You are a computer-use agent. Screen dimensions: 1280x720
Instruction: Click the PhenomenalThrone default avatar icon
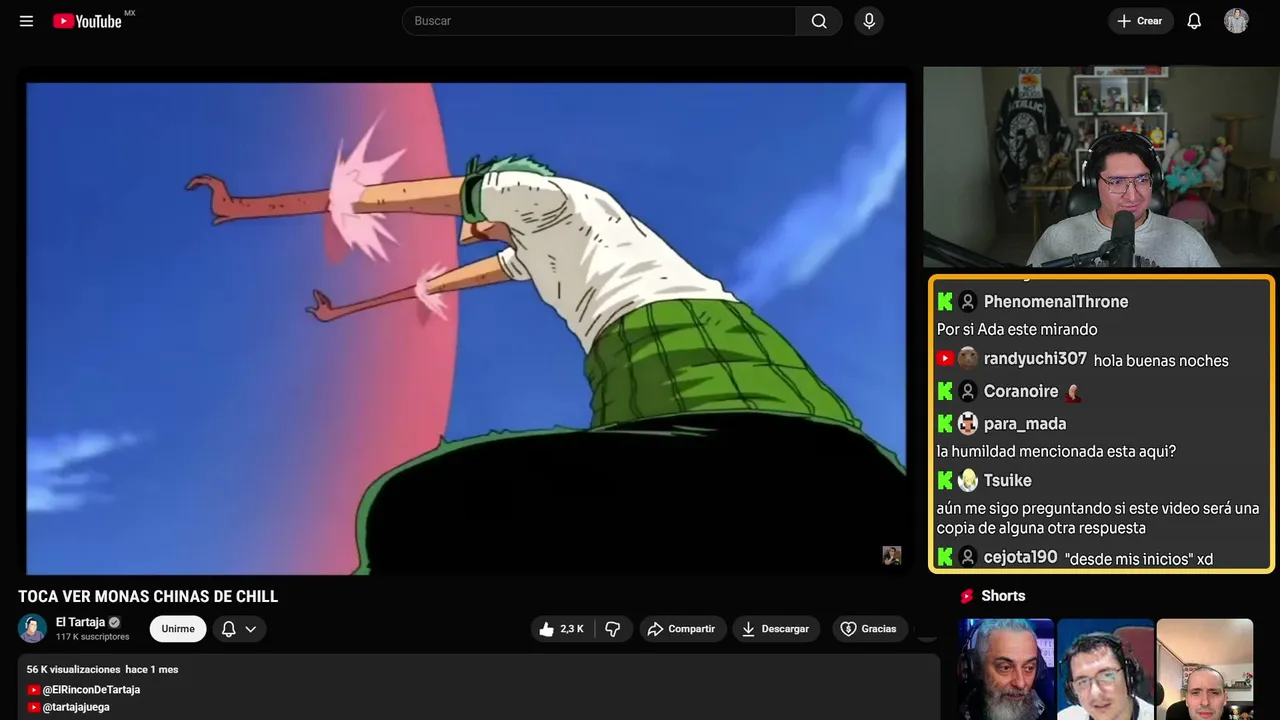(x=967, y=301)
